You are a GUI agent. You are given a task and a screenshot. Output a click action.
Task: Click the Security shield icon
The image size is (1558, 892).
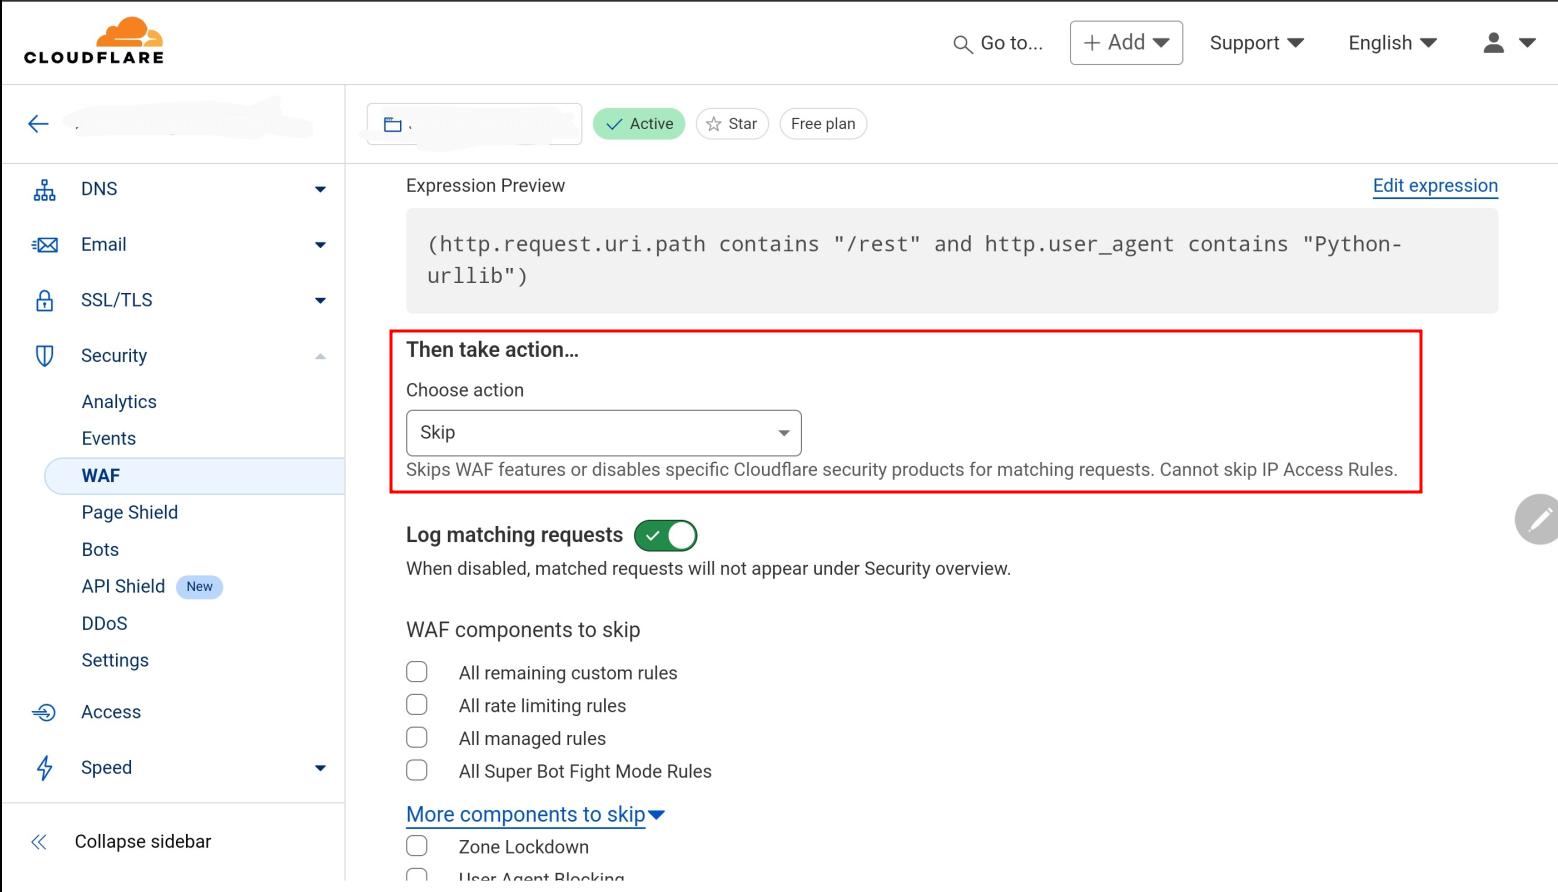45,356
